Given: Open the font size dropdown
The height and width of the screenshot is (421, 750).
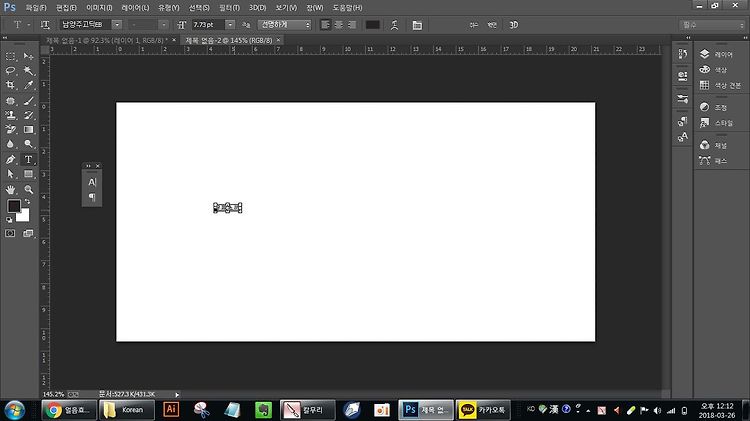Looking at the screenshot, I should pos(230,25).
